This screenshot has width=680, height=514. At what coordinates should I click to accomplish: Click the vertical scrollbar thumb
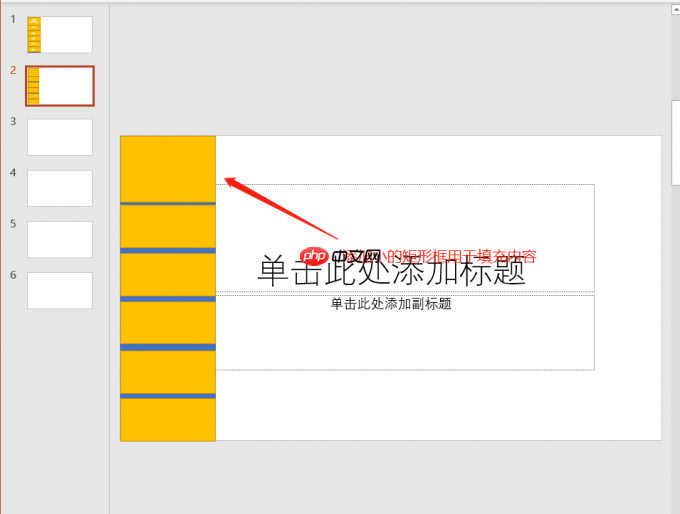(x=676, y=143)
